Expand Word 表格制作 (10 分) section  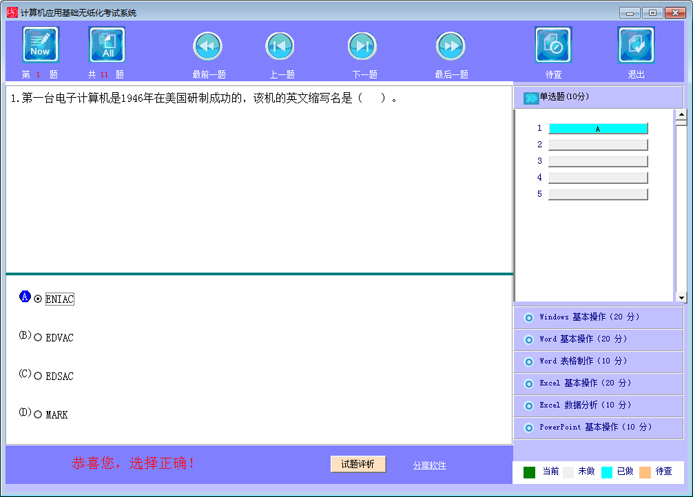point(598,361)
